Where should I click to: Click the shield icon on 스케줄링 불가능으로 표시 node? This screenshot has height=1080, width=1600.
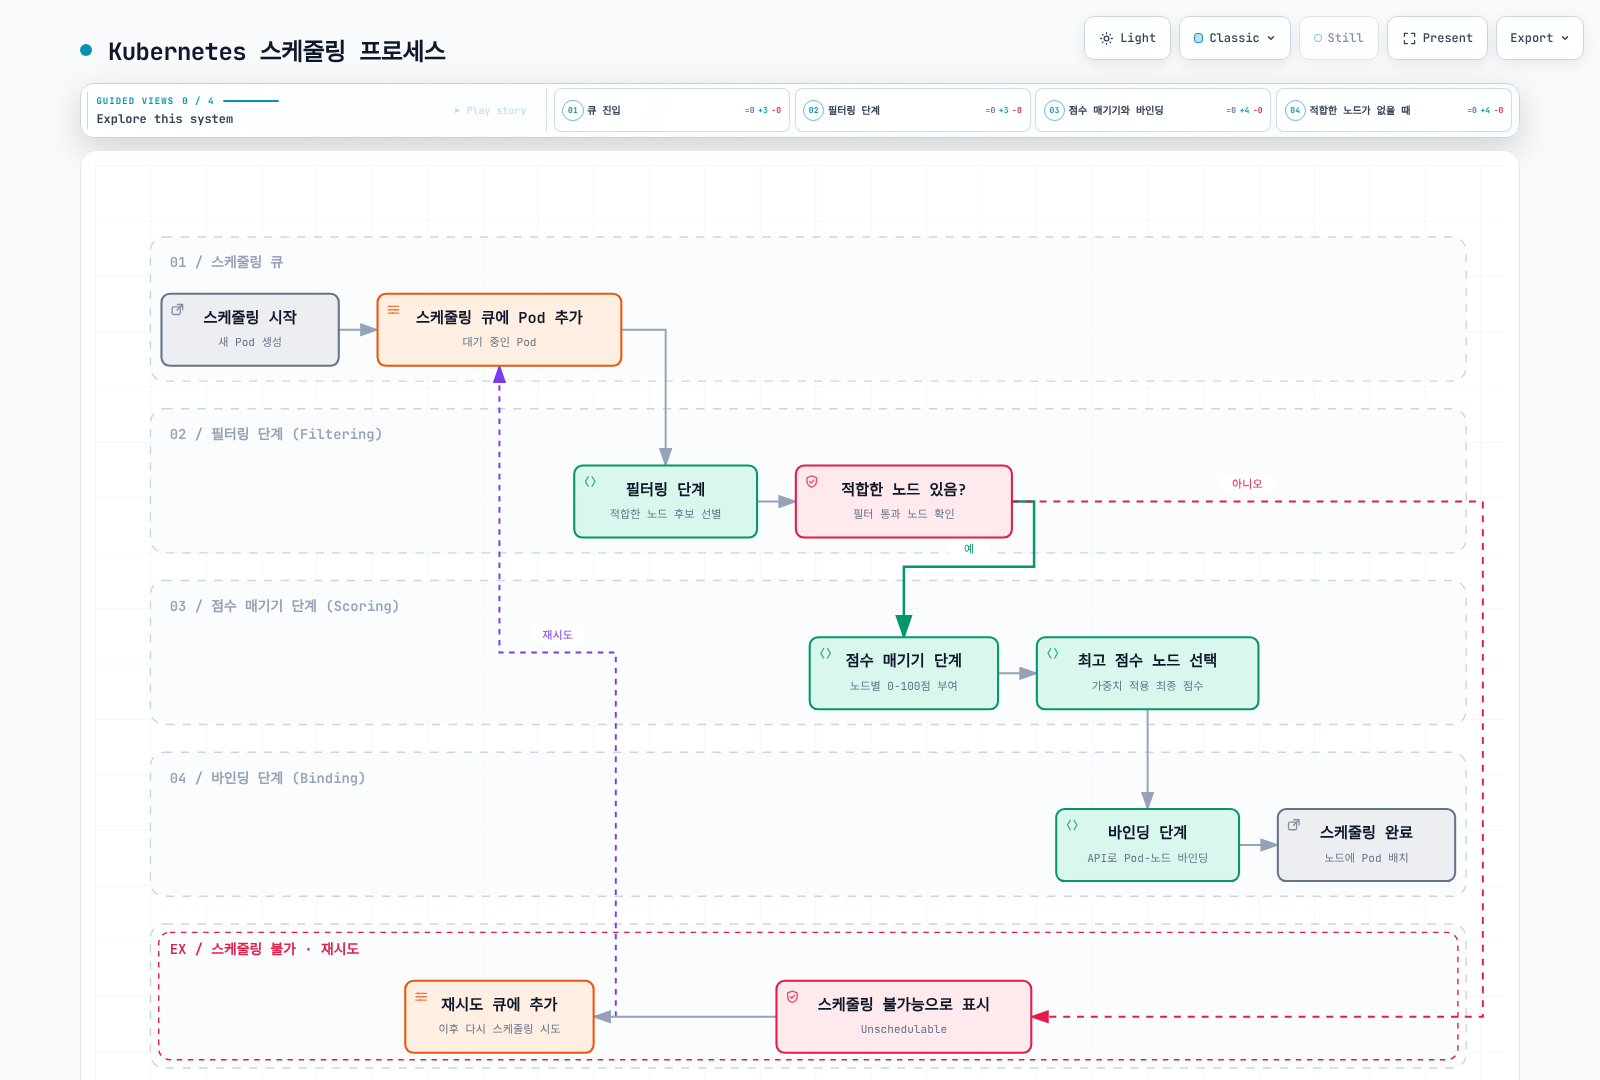[792, 997]
